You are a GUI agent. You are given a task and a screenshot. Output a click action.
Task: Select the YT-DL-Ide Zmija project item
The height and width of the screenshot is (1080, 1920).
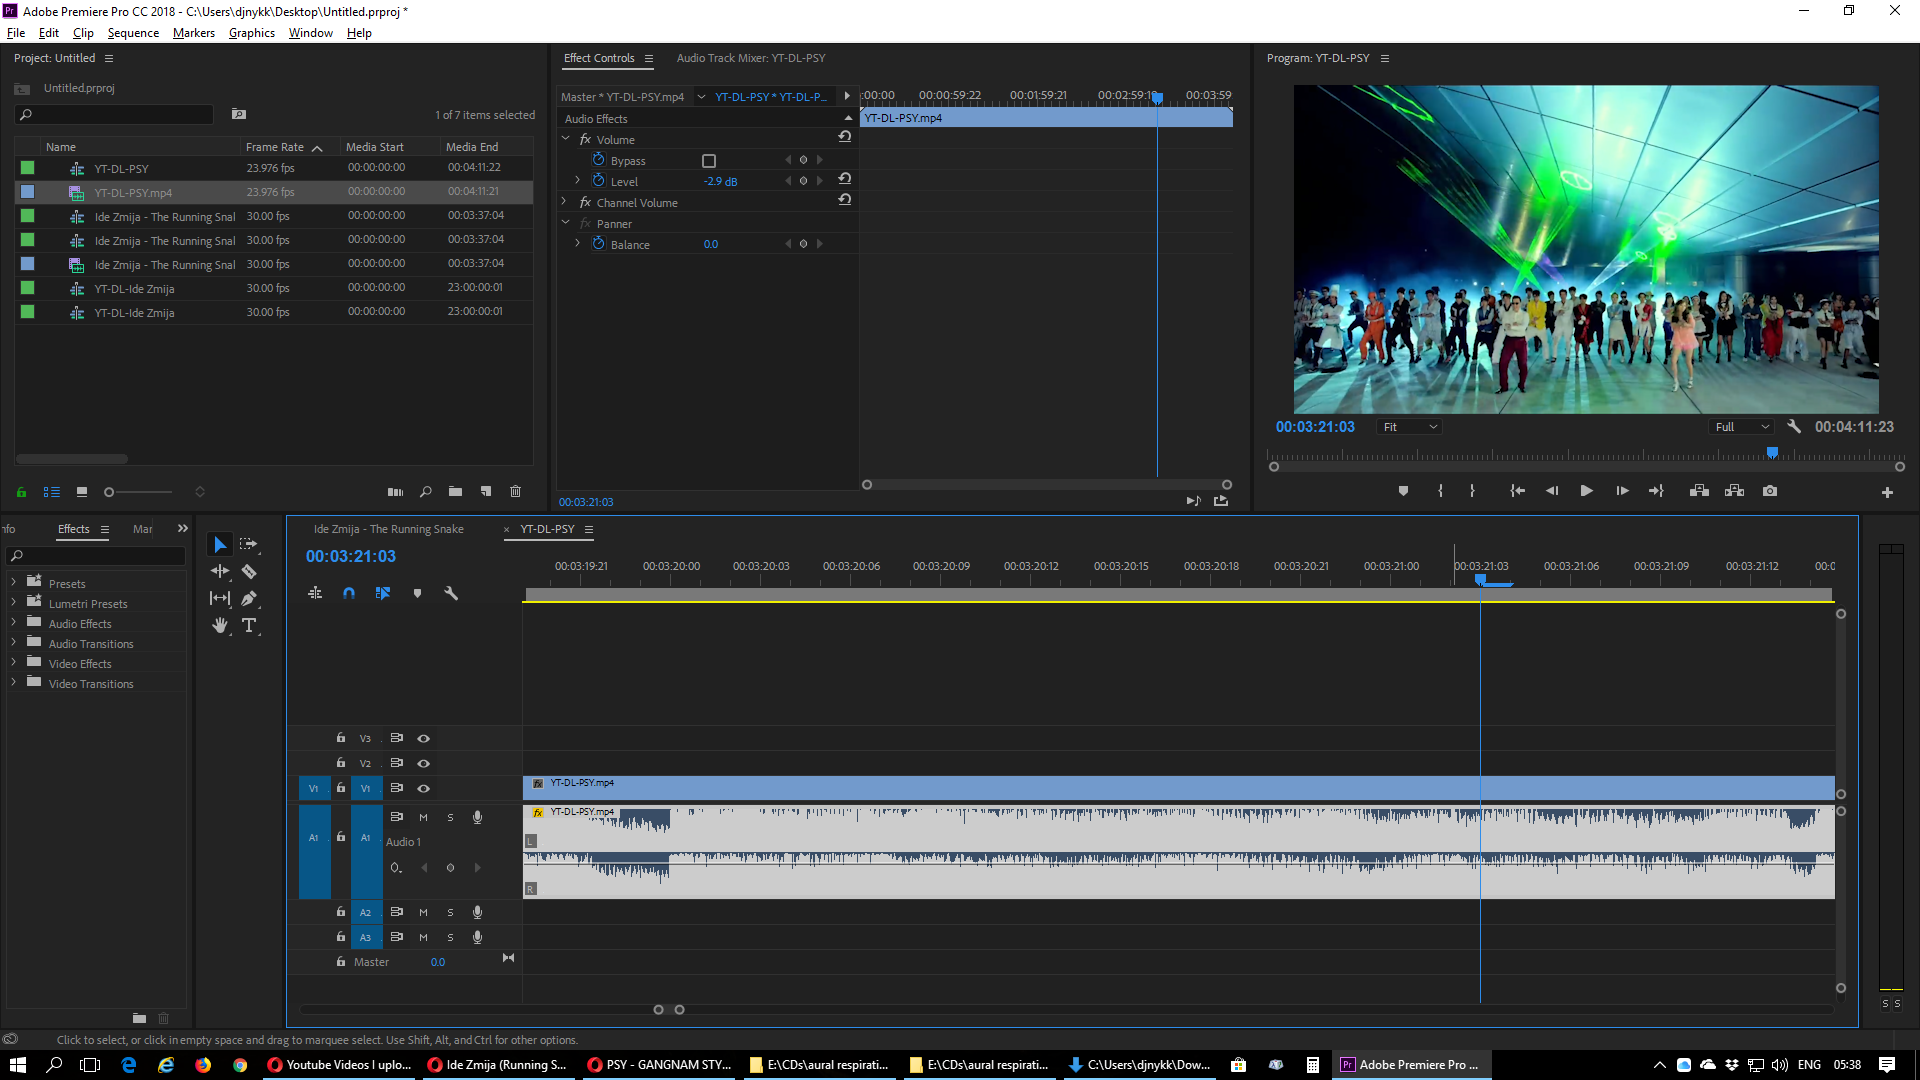pos(134,289)
